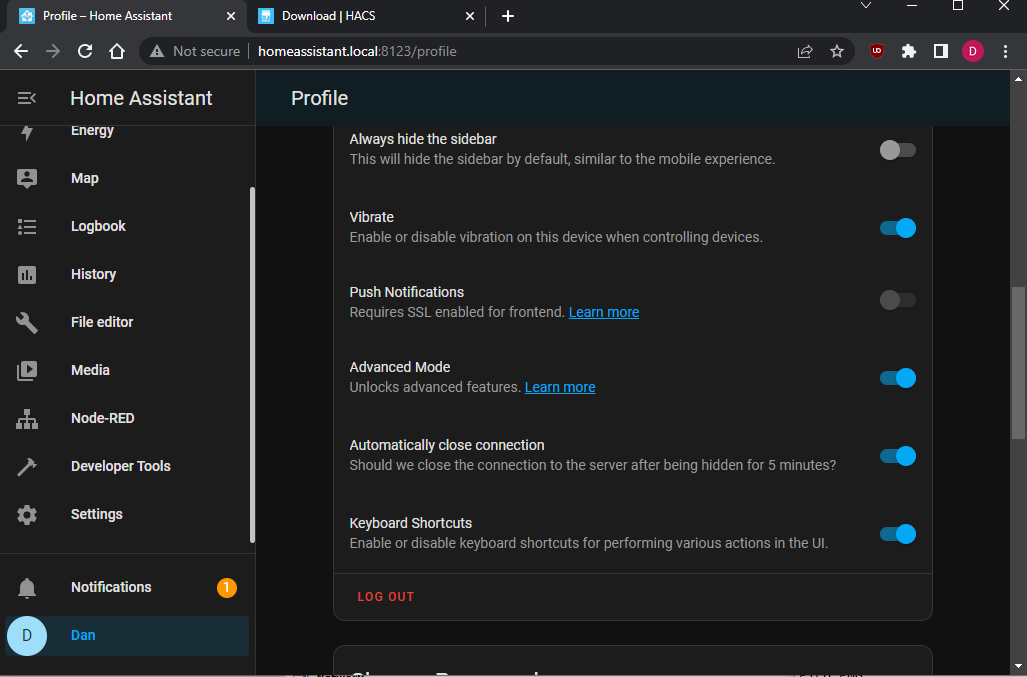This screenshot has height=677, width=1027.
Task: Open Learn more link under Push Notifications
Action: 604,312
